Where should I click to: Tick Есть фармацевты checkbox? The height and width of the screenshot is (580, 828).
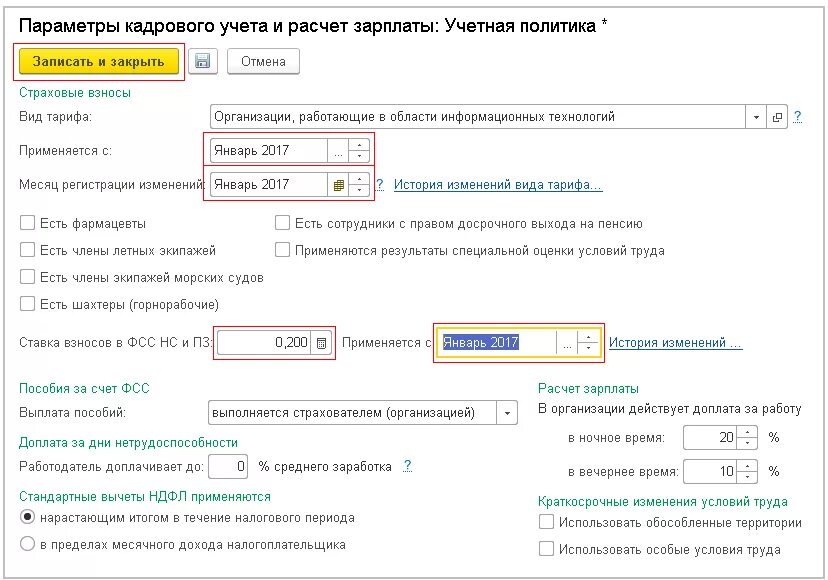(27, 223)
